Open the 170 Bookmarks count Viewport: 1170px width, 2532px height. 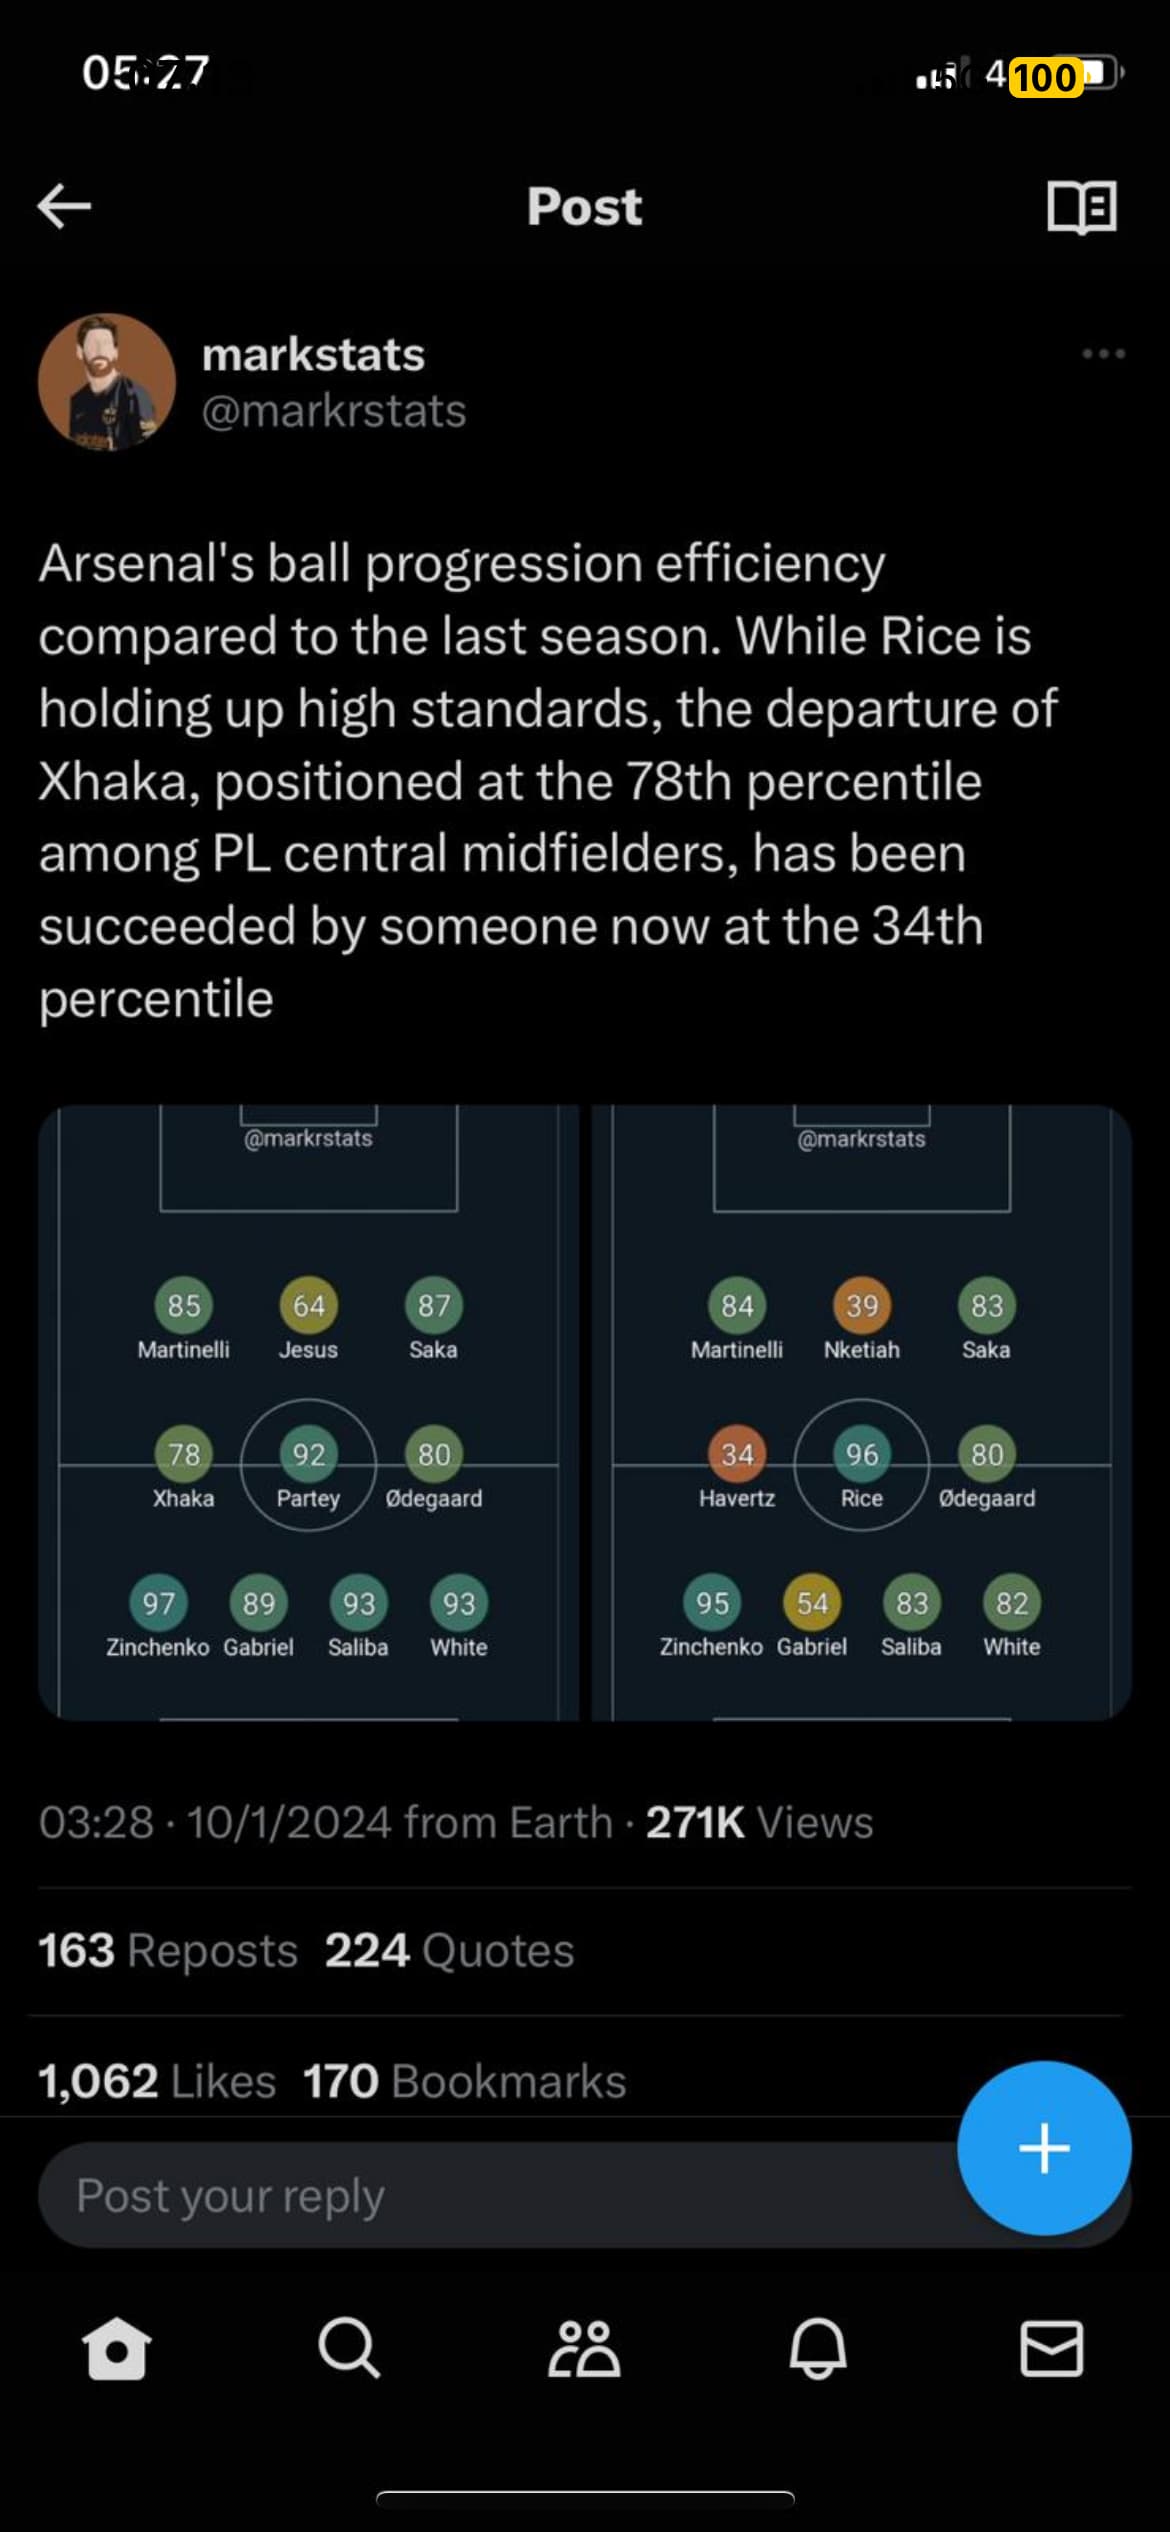464,2081
